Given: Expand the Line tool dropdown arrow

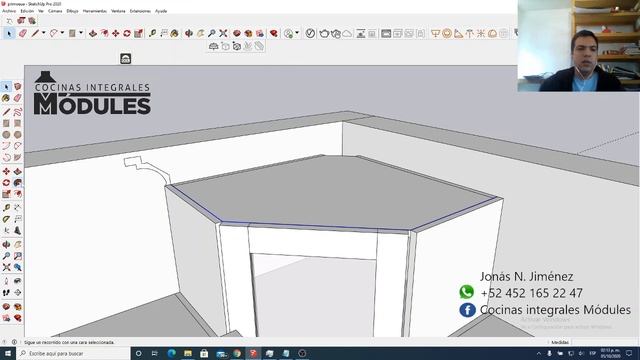Looking at the screenshot, I should (43, 33).
